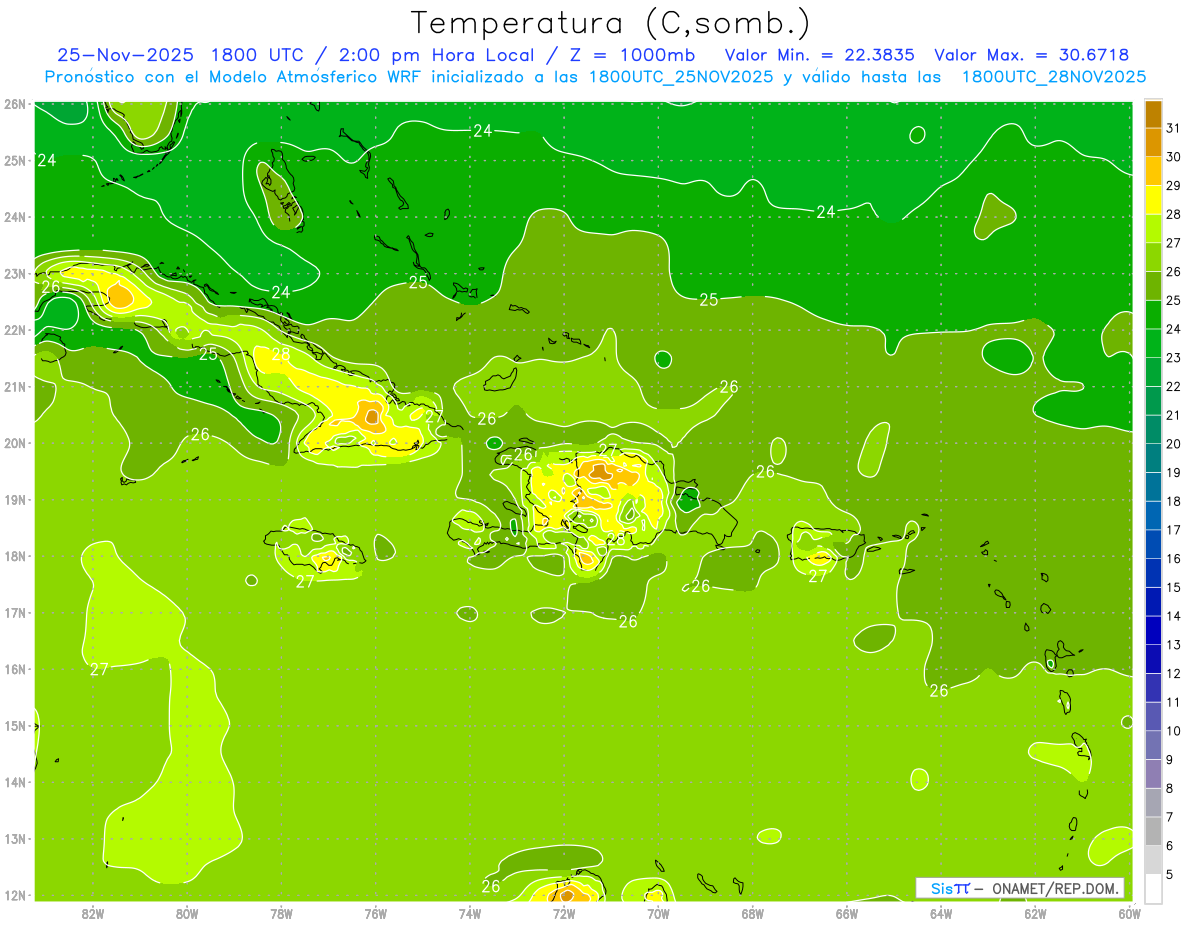Image resolution: width=1200 pixels, height=927 pixels.
Task: Click the "78W" longitude label
Action: (x=281, y=912)
